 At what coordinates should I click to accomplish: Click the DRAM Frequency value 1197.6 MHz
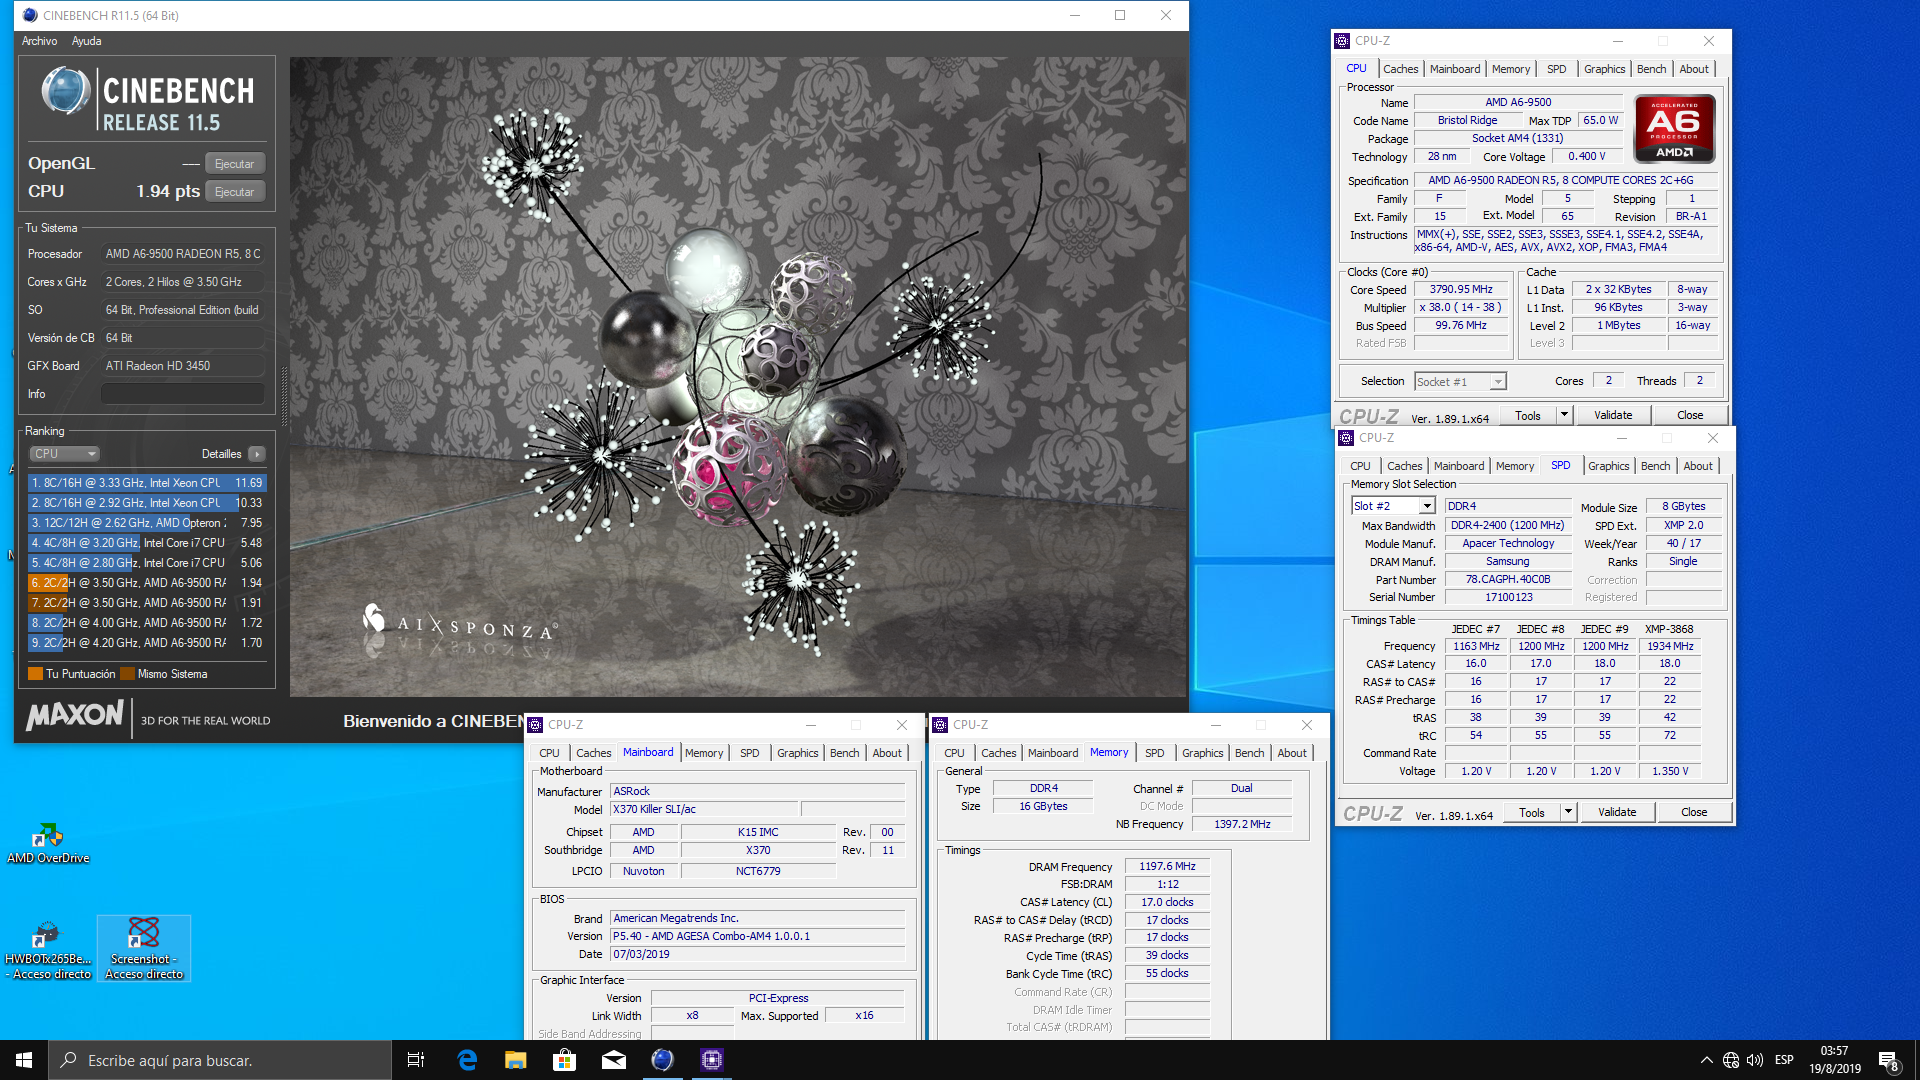tap(1167, 867)
